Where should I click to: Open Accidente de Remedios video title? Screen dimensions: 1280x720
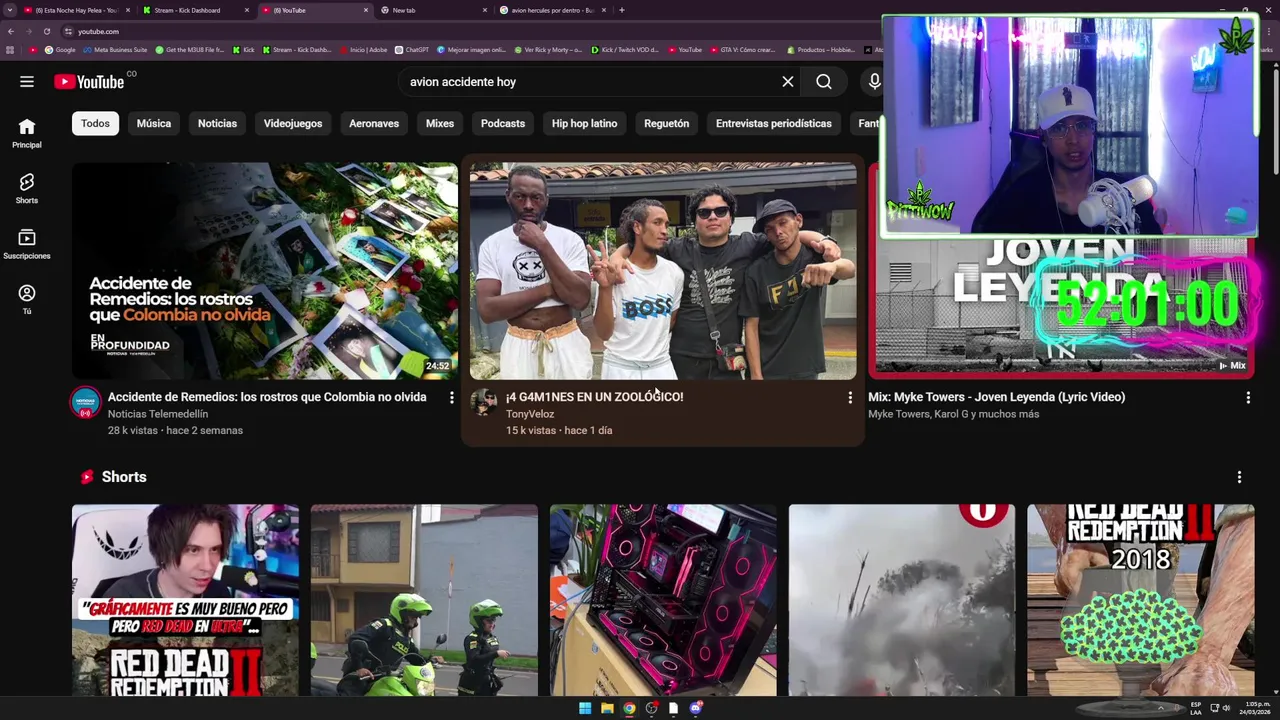[x=267, y=397]
